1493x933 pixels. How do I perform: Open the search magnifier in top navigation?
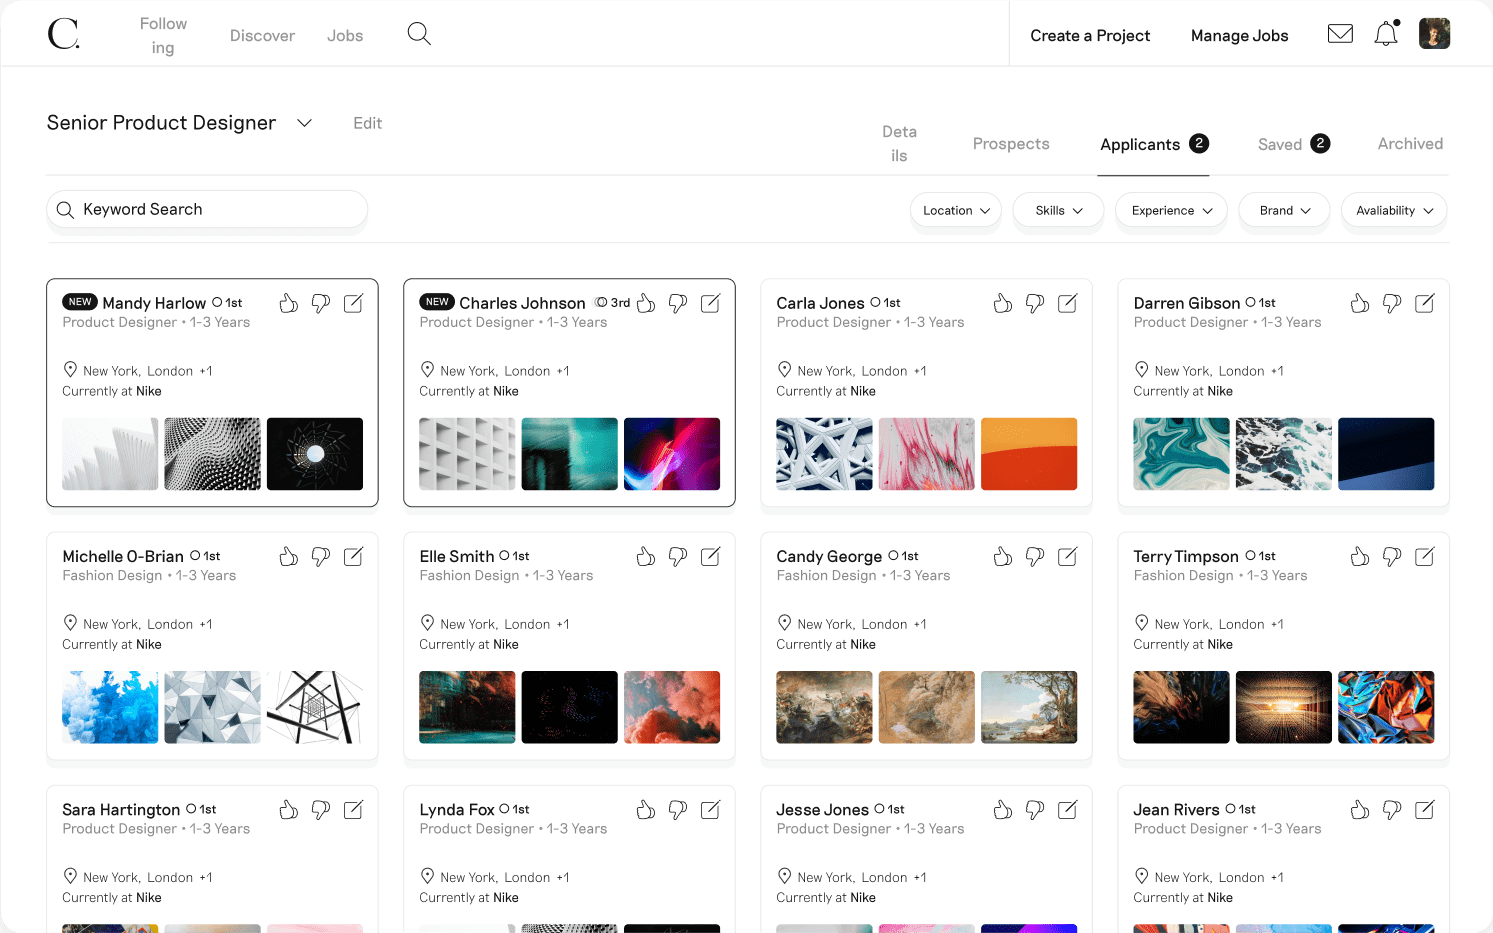click(x=419, y=34)
